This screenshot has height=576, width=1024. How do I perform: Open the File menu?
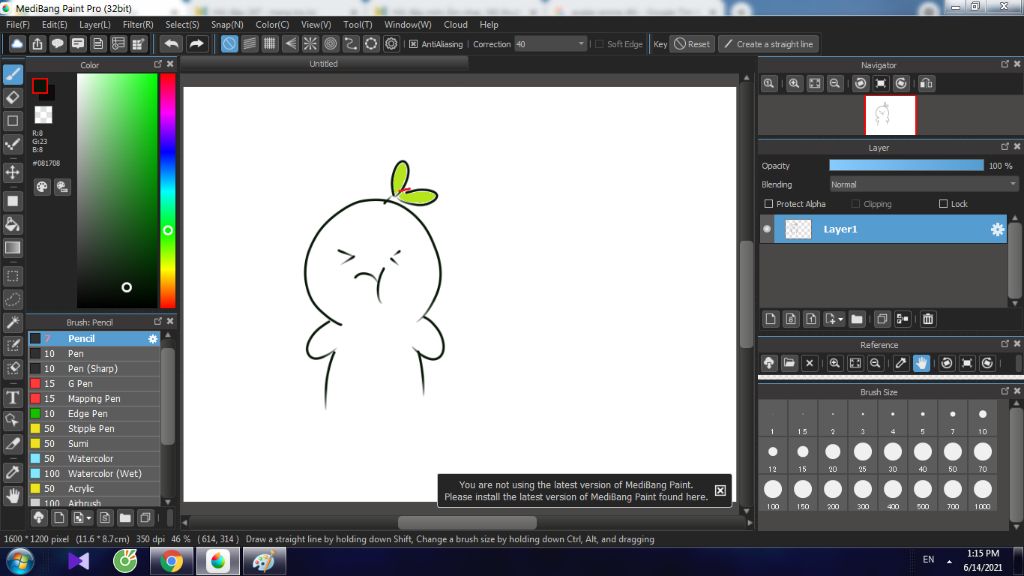tap(18, 24)
